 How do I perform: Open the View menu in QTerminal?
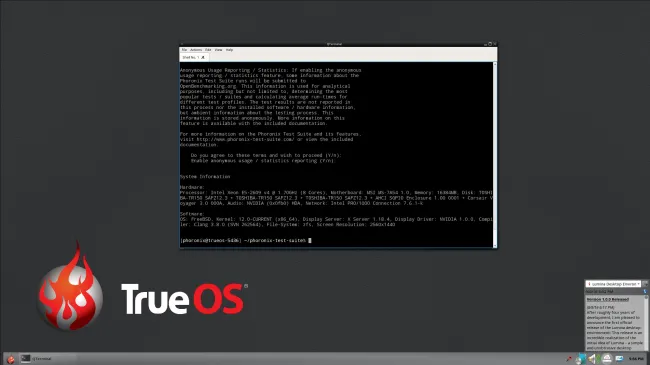point(218,50)
